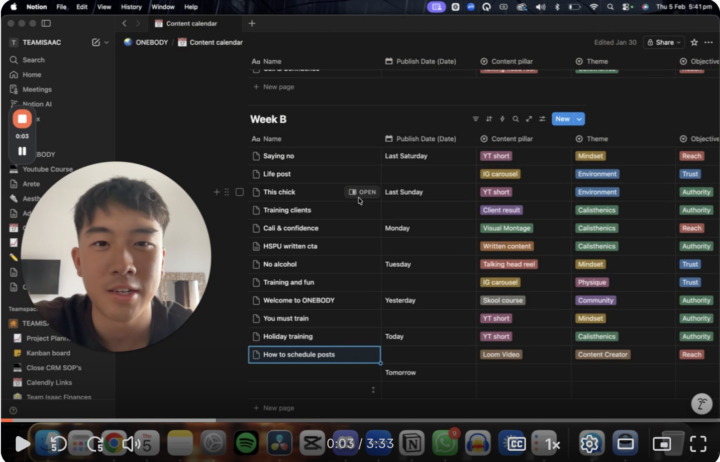Open the Share dropdown menu

coord(663,42)
